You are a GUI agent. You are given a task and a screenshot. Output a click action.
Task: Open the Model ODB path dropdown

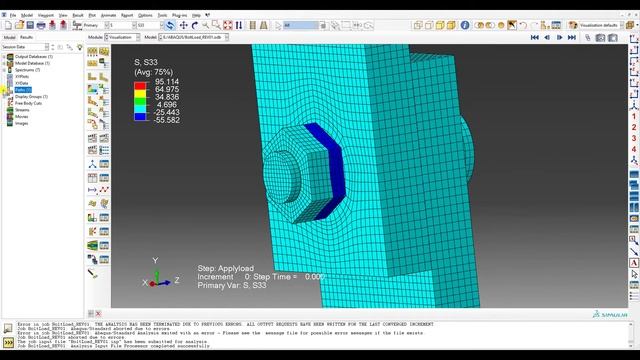193,37
